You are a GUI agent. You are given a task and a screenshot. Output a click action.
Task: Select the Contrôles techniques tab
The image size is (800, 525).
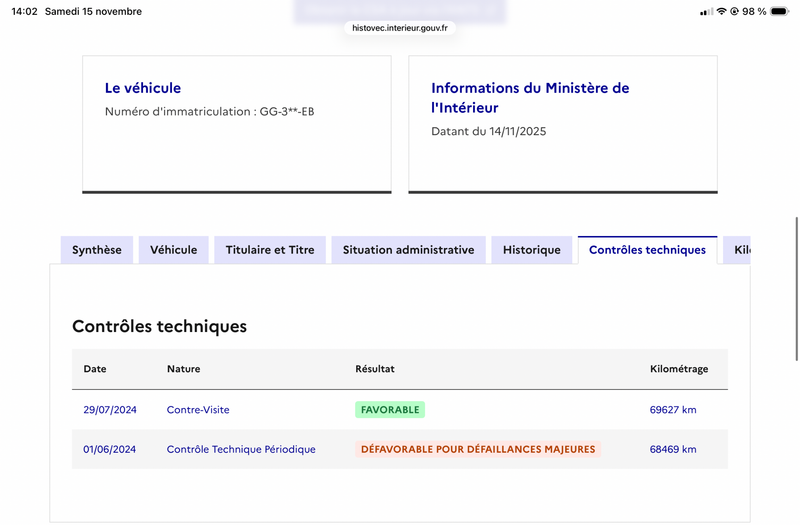point(647,250)
